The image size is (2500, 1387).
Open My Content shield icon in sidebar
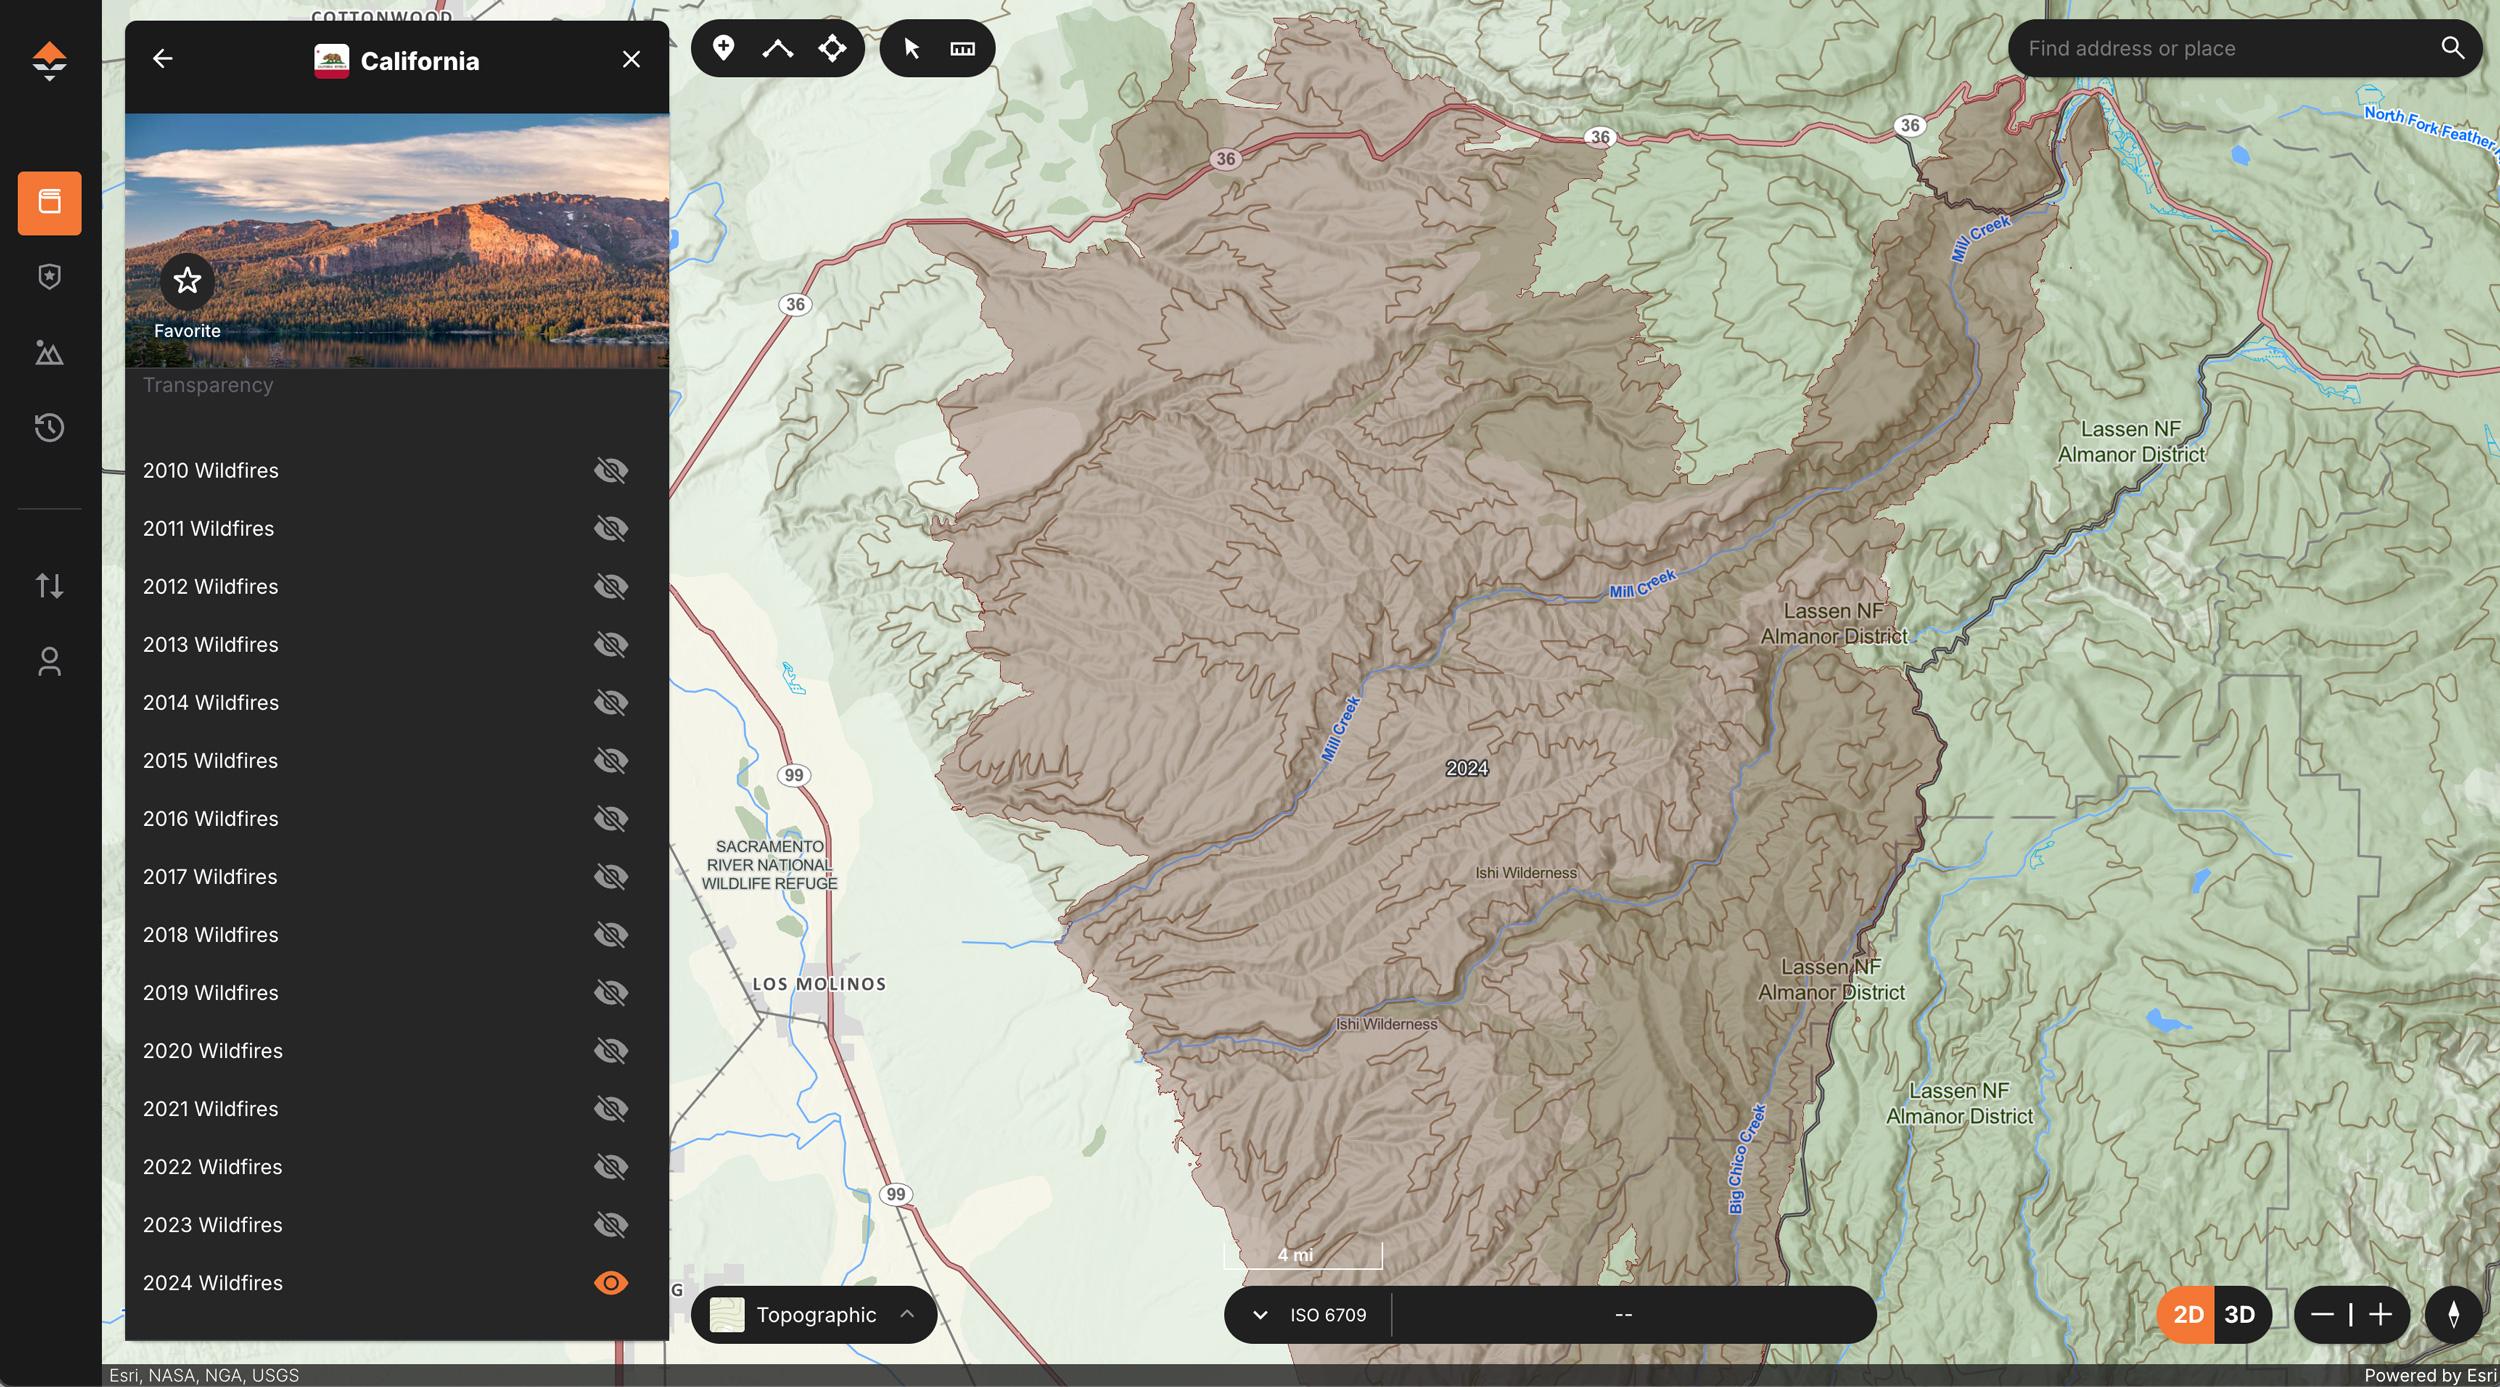[49, 277]
